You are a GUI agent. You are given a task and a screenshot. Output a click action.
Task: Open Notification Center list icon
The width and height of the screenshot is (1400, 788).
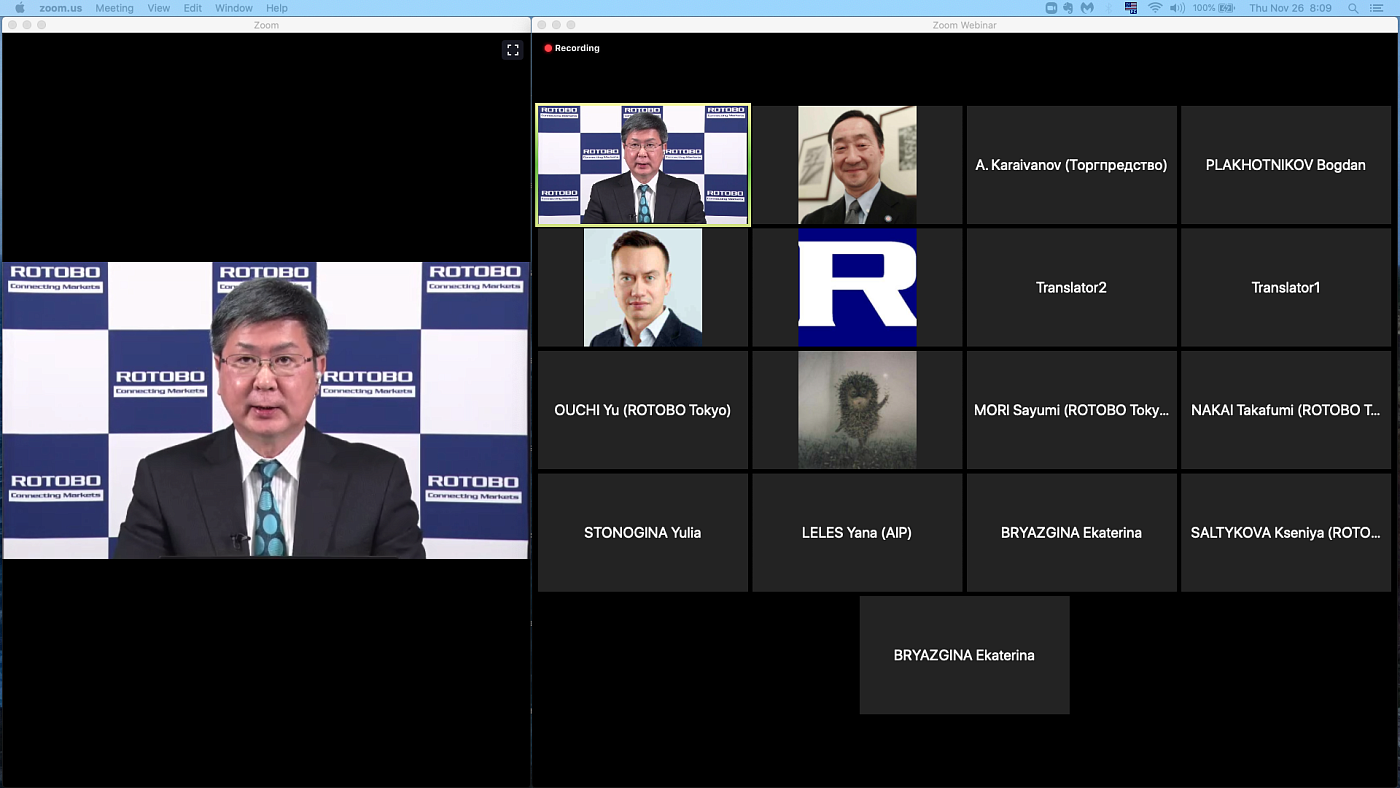pos(1377,8)
